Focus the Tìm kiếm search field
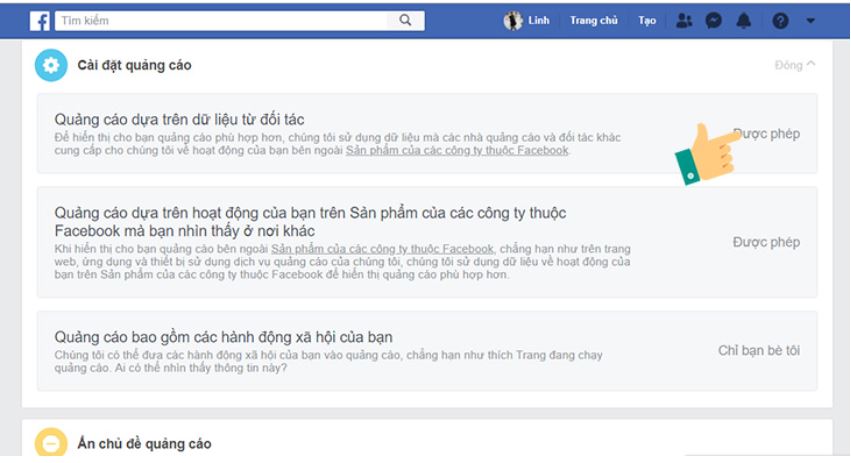 pyautogui.click(x=221, y=21)
